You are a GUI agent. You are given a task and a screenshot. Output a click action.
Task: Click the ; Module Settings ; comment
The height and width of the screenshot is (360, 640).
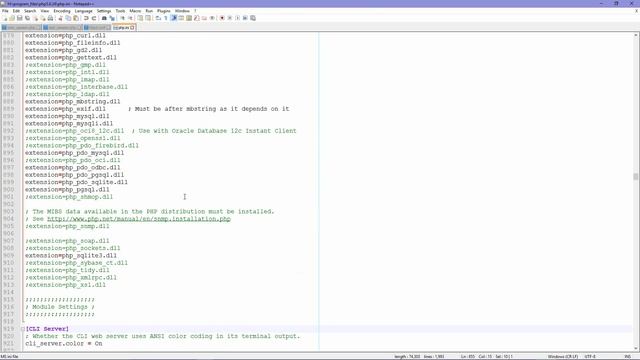[60, 307]
